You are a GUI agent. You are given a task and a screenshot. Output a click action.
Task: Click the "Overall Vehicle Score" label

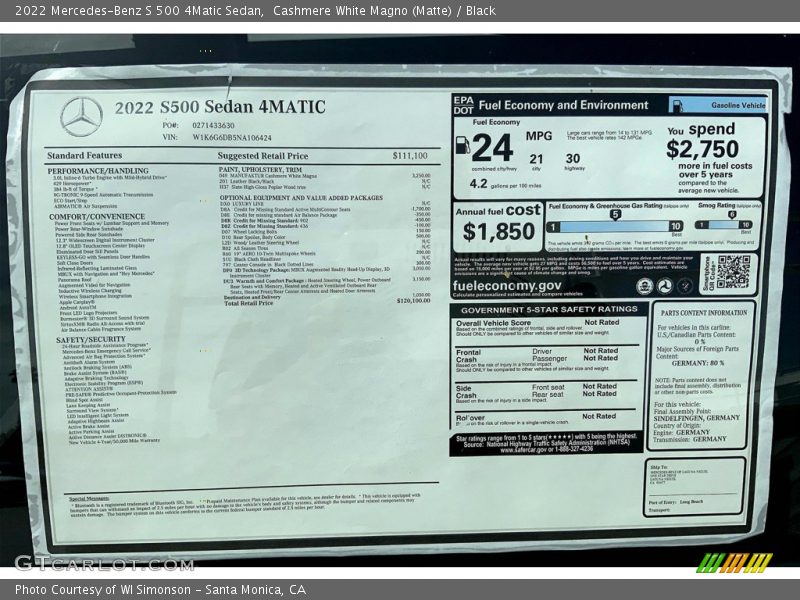(493, 323)
